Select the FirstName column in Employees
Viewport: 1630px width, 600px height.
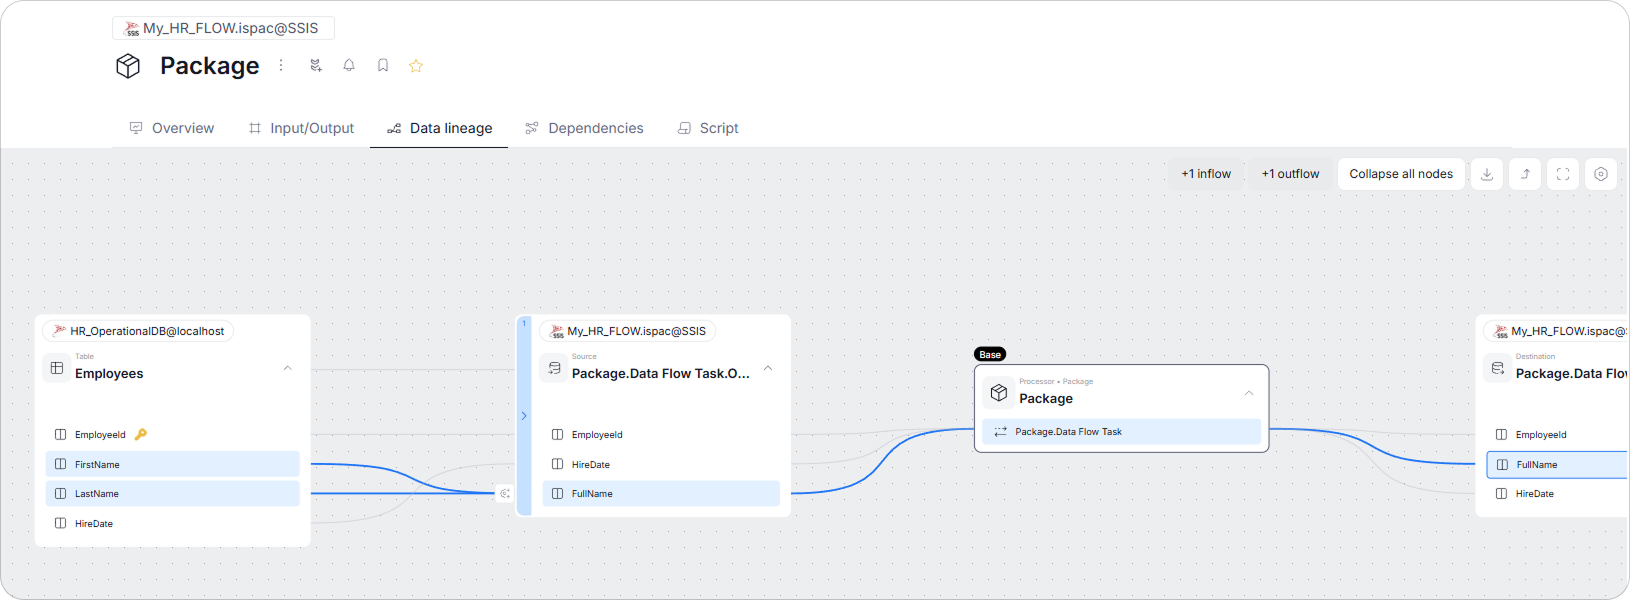[x=172, y=464]
